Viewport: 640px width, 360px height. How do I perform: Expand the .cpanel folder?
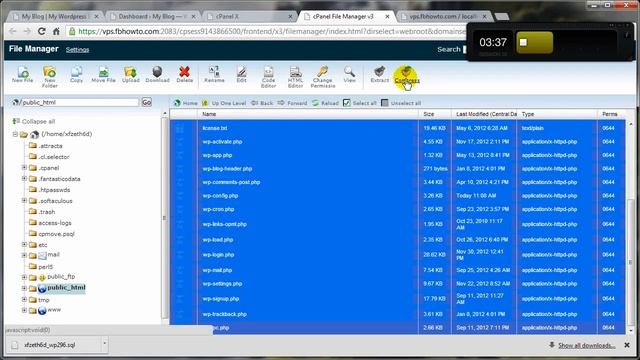coord(24,167)
